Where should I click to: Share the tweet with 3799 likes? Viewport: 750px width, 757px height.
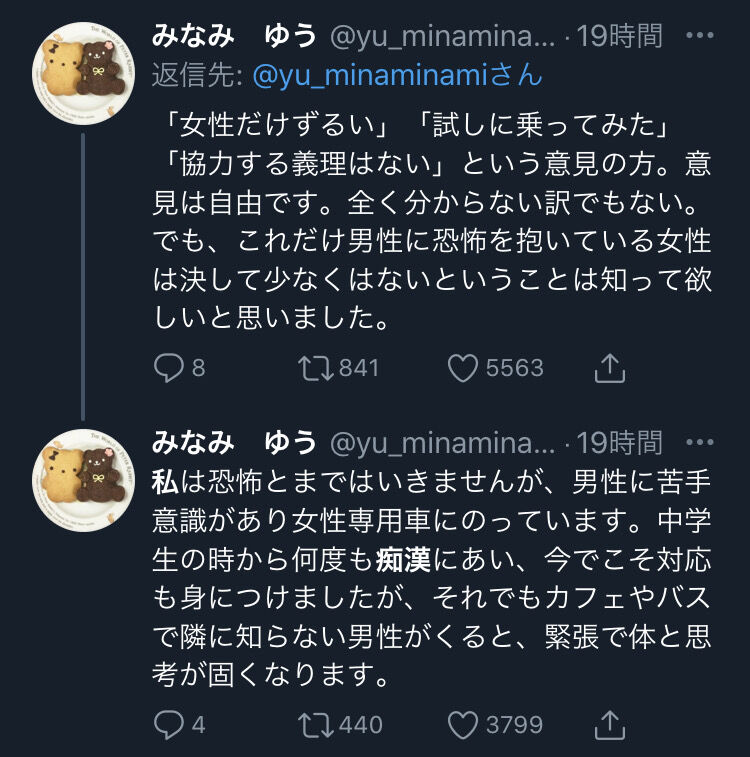[x=609, y=724]
